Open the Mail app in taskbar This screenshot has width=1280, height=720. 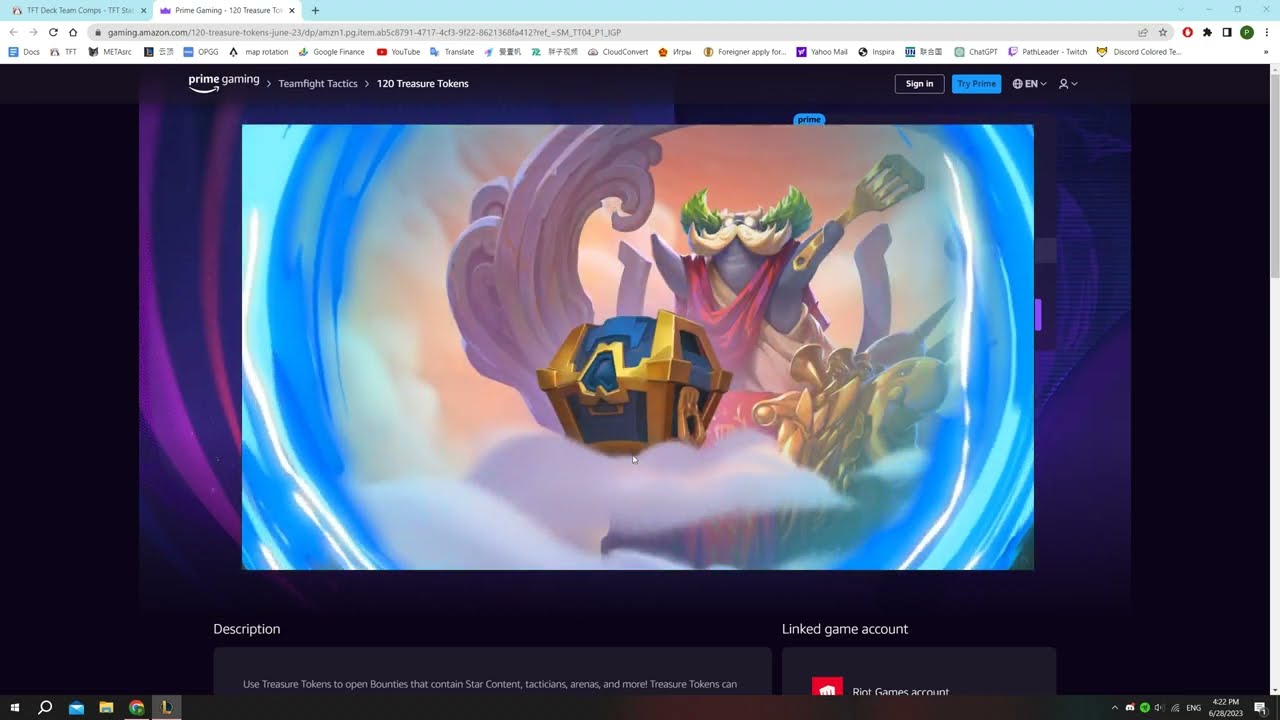click(x=76, y=708)
